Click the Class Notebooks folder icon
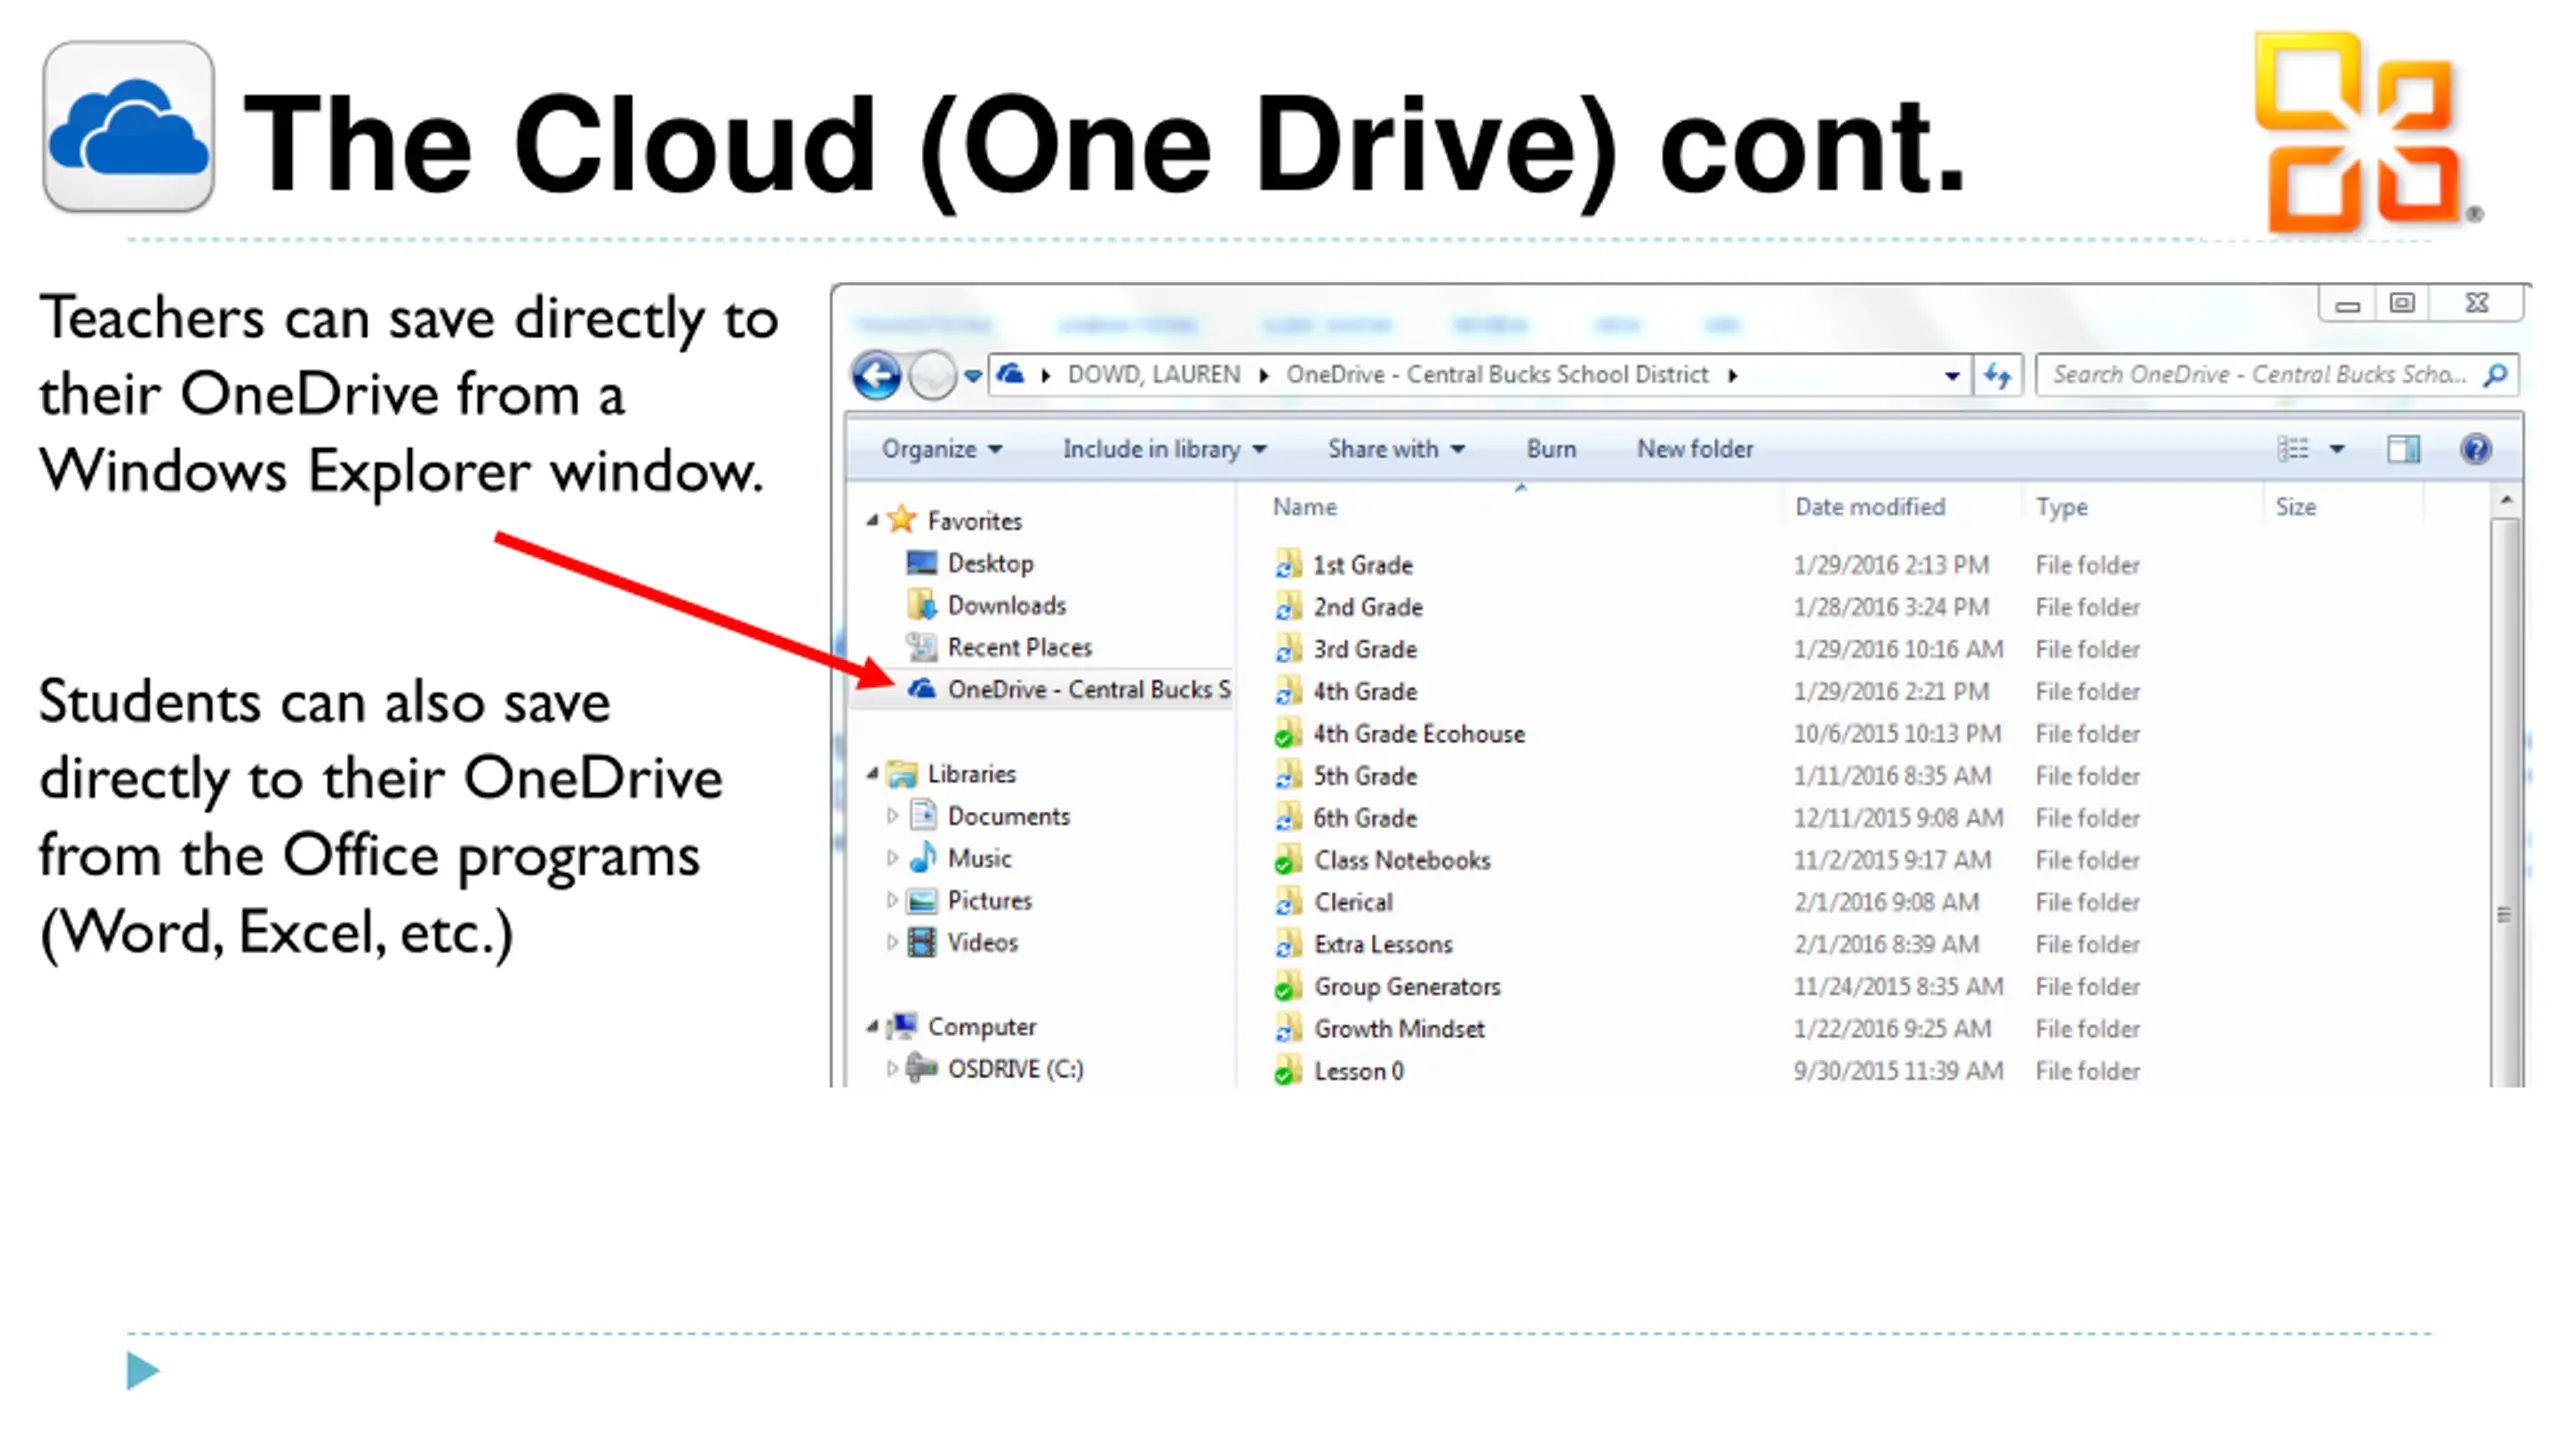 tap(1288, 860)
